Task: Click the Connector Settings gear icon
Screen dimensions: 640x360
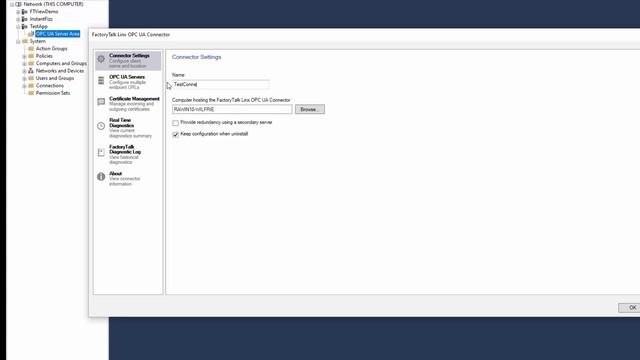Action: coord(101,59)
